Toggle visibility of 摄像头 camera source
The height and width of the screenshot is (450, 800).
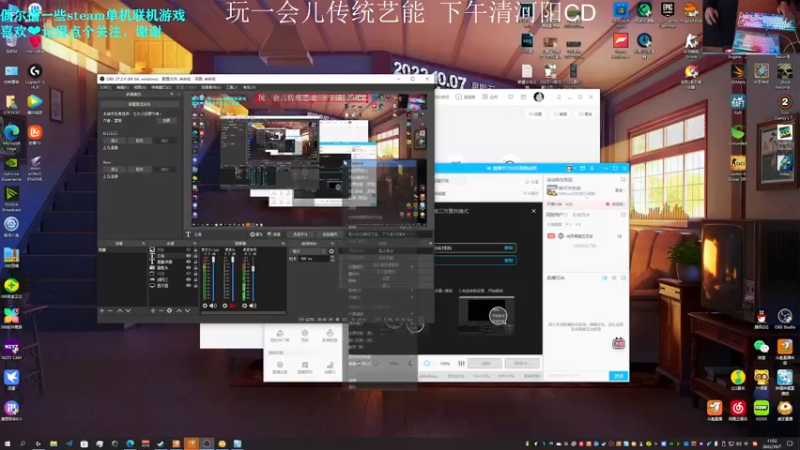(x=188, y=267)
